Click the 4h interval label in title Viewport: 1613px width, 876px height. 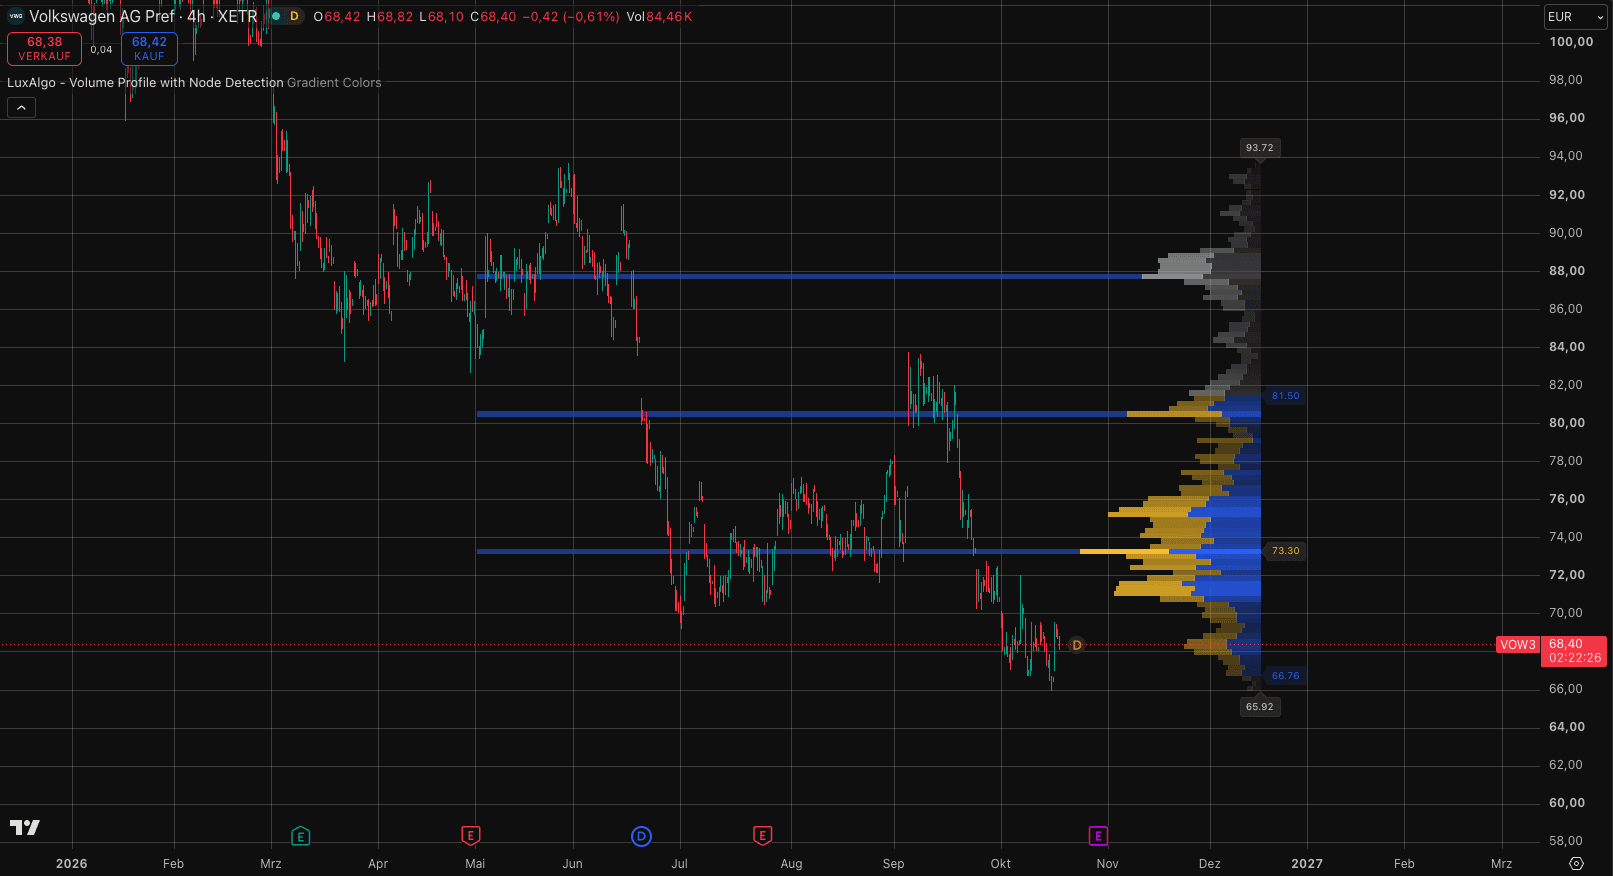click(196, 16)
